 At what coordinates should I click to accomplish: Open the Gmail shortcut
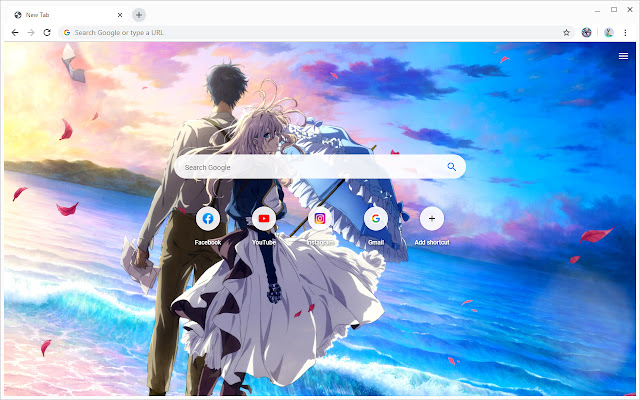376,219
